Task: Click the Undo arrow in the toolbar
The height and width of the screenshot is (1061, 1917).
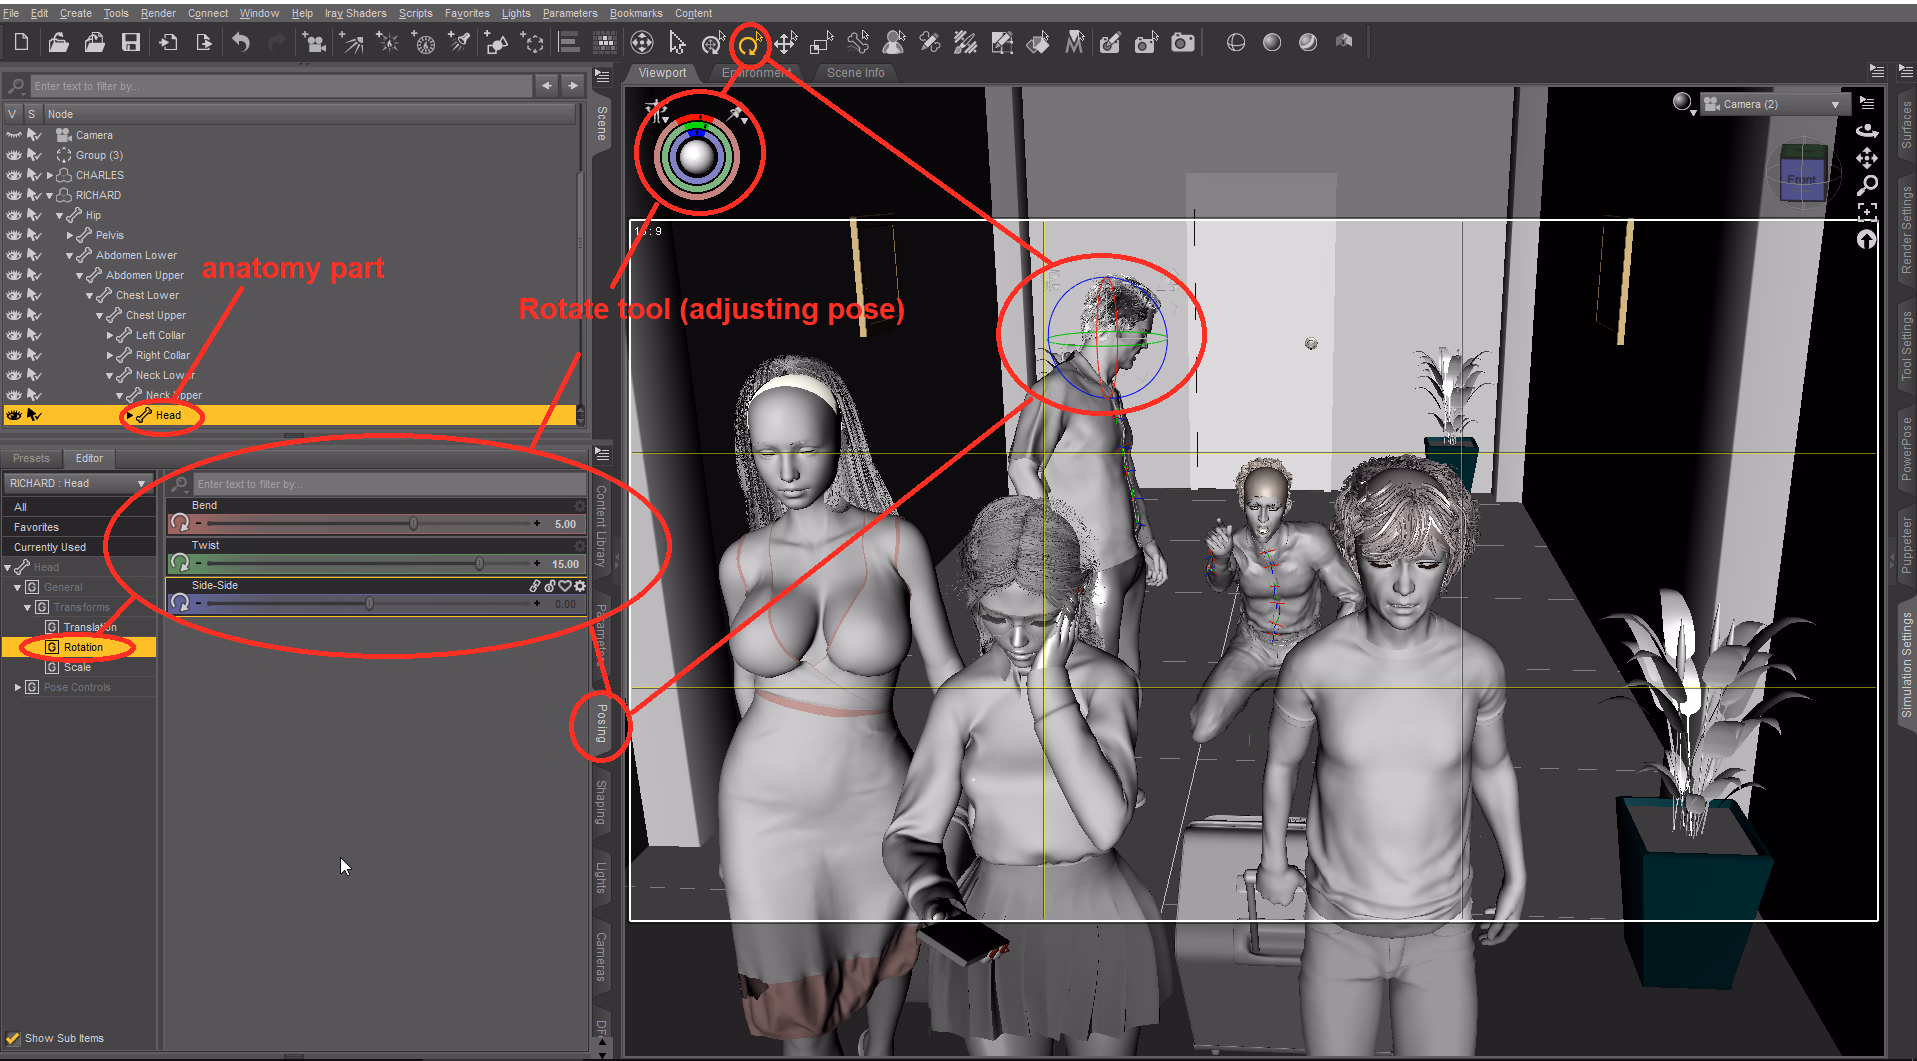Action: pyautogui.click(x=241, y=43)
